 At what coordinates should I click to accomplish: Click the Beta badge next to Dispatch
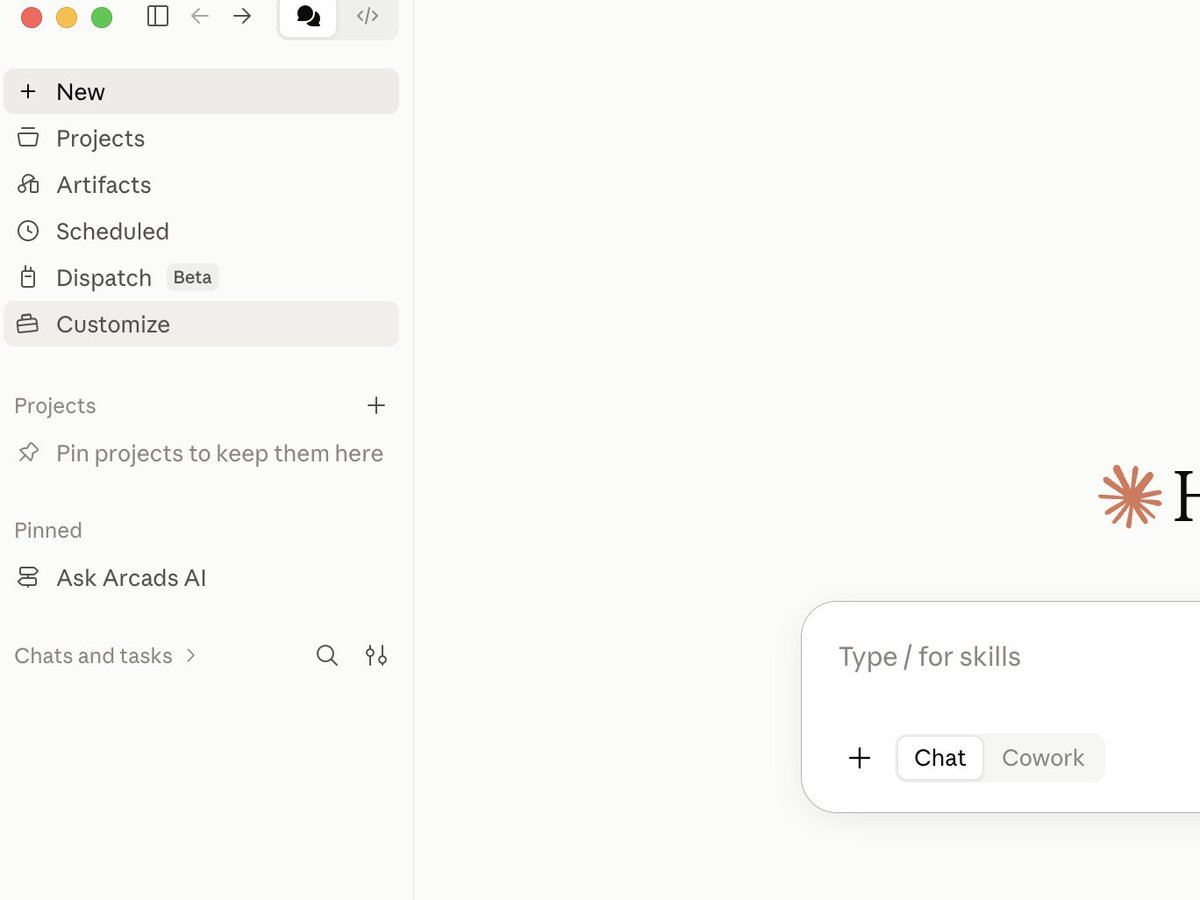tap(192, 277)
